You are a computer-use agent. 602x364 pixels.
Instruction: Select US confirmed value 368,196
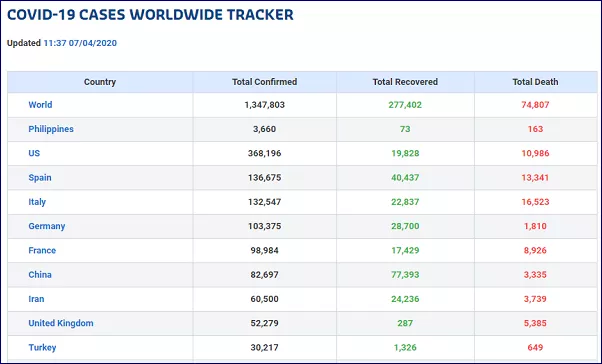tap(265, 153)
